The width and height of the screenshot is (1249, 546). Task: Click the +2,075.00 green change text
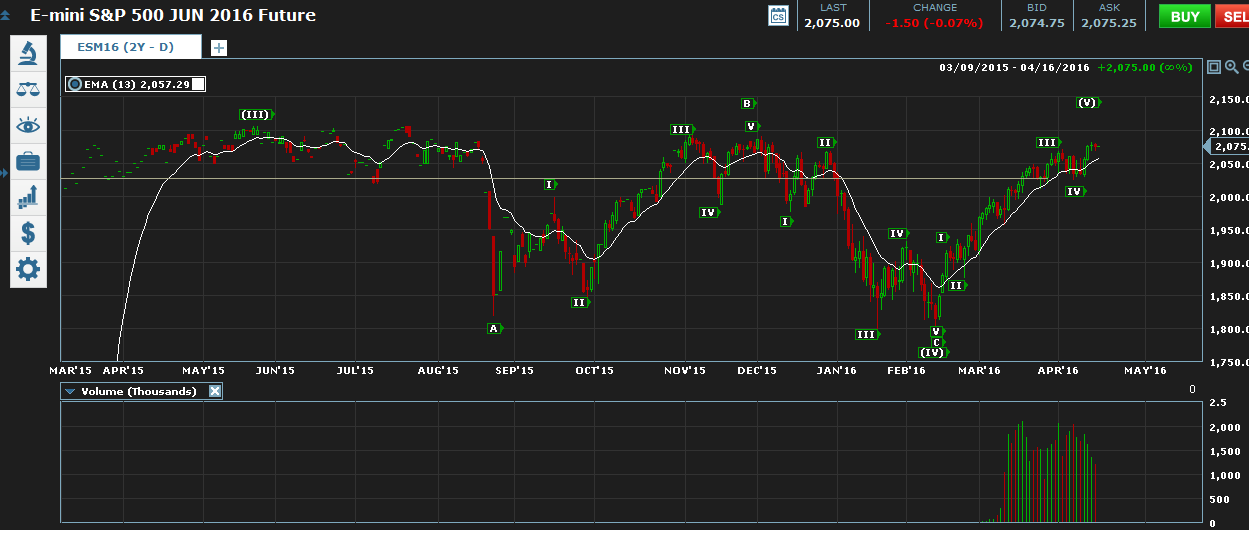(1126, 67)
